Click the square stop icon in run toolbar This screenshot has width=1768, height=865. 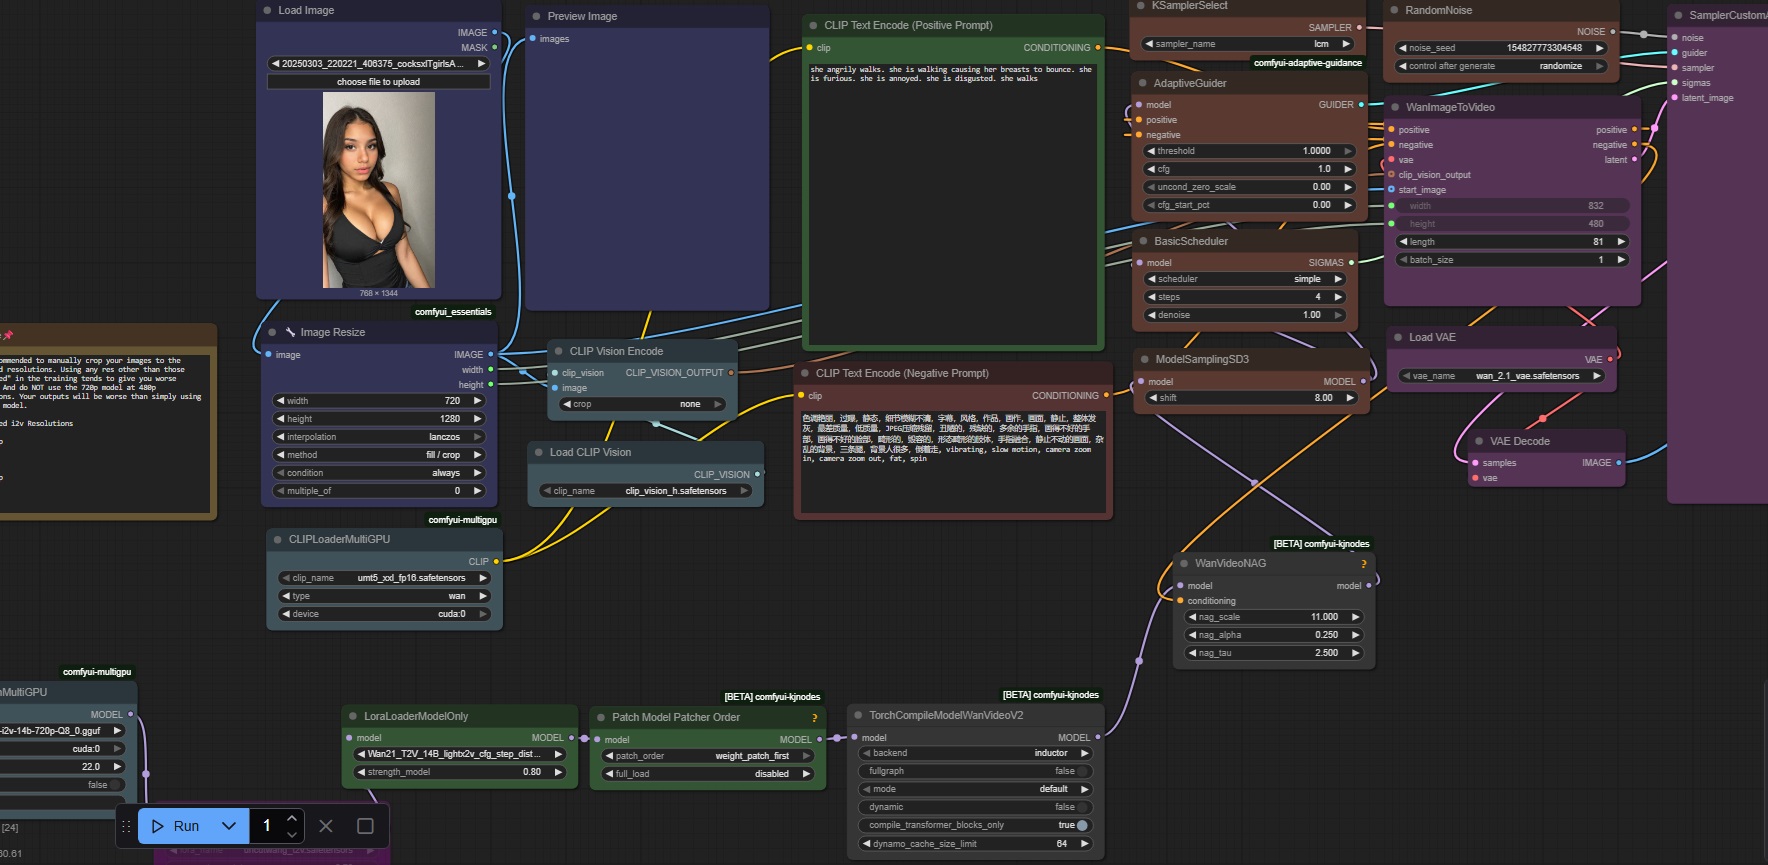click(x=365, y=826)
